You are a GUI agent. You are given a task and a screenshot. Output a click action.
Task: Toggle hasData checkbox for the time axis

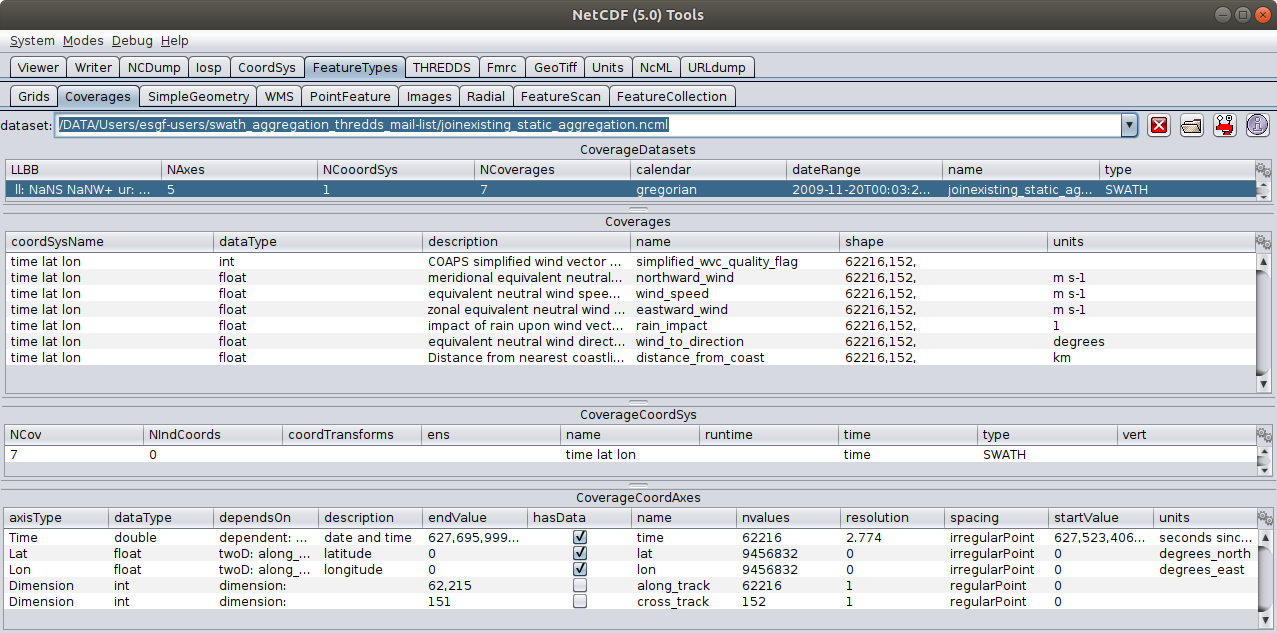coord(580,538)
